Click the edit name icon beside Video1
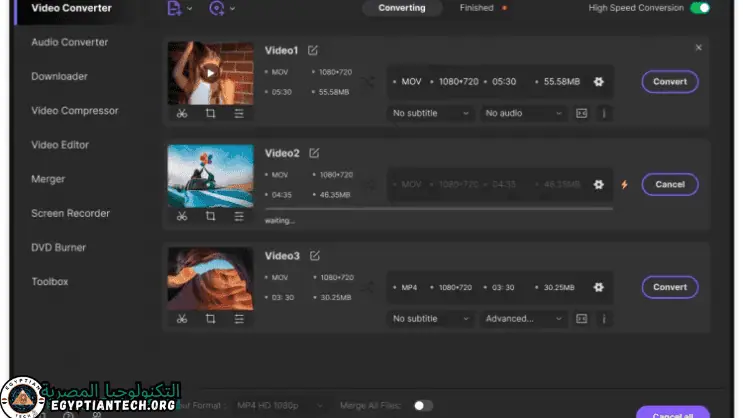 click(314, 50)
